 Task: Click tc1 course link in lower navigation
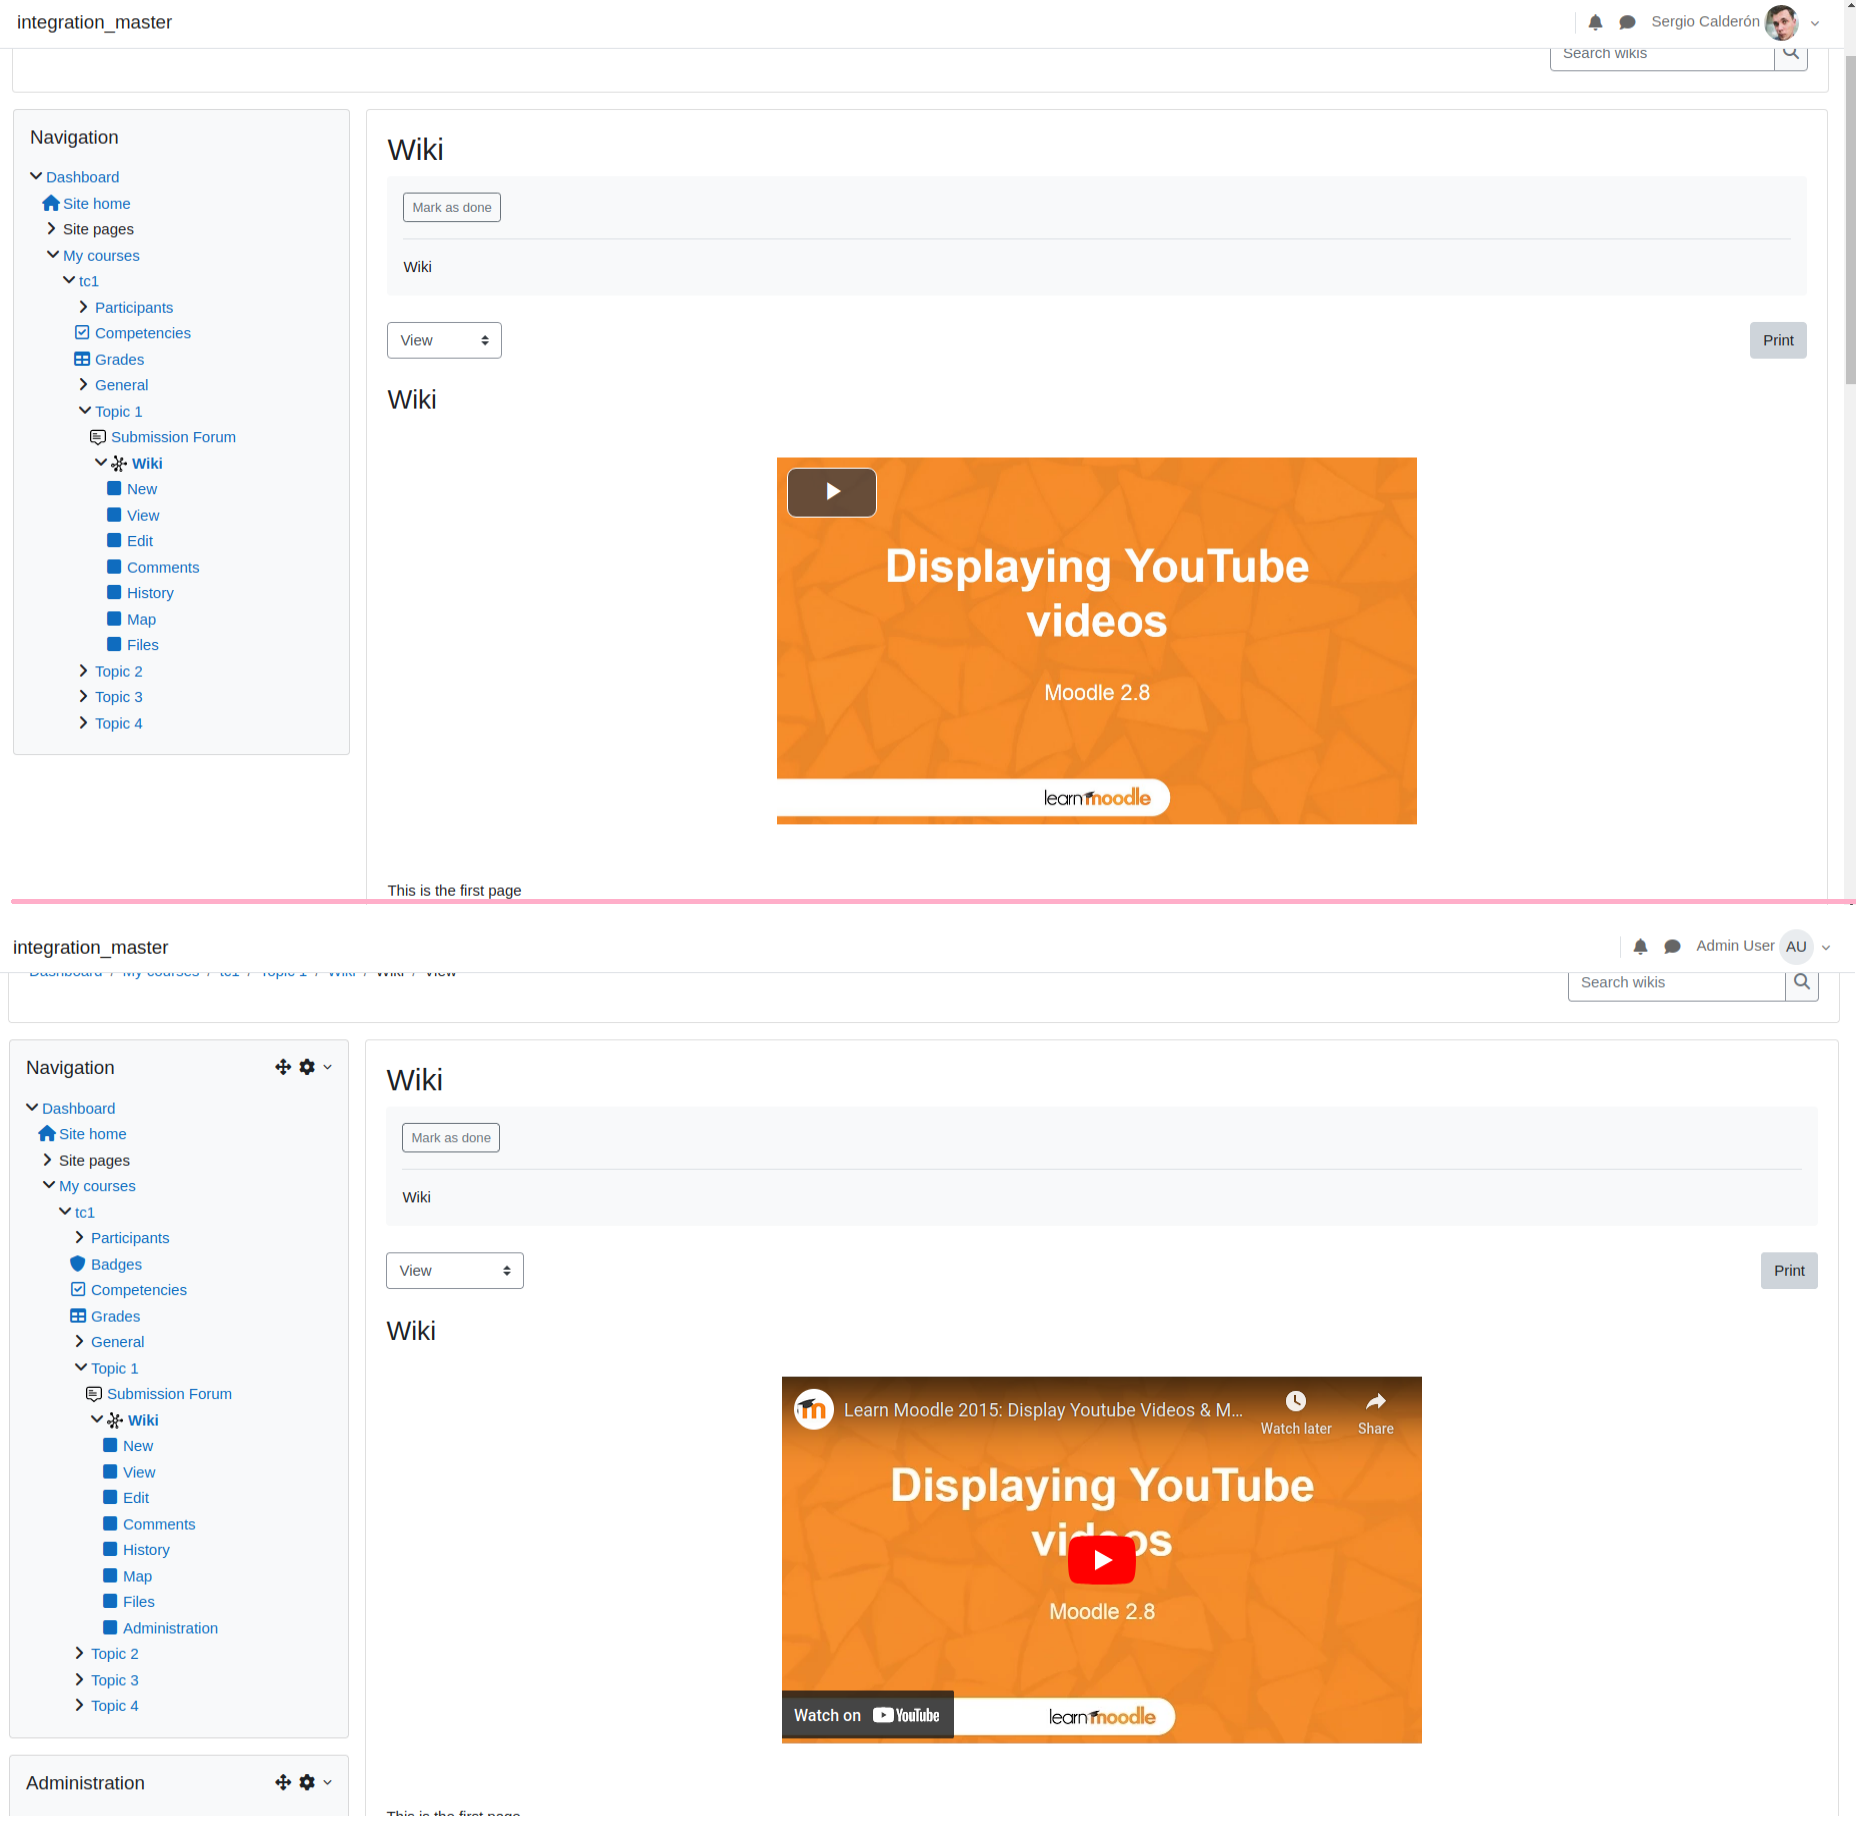pyautogui.click(x=85, y=1212)
